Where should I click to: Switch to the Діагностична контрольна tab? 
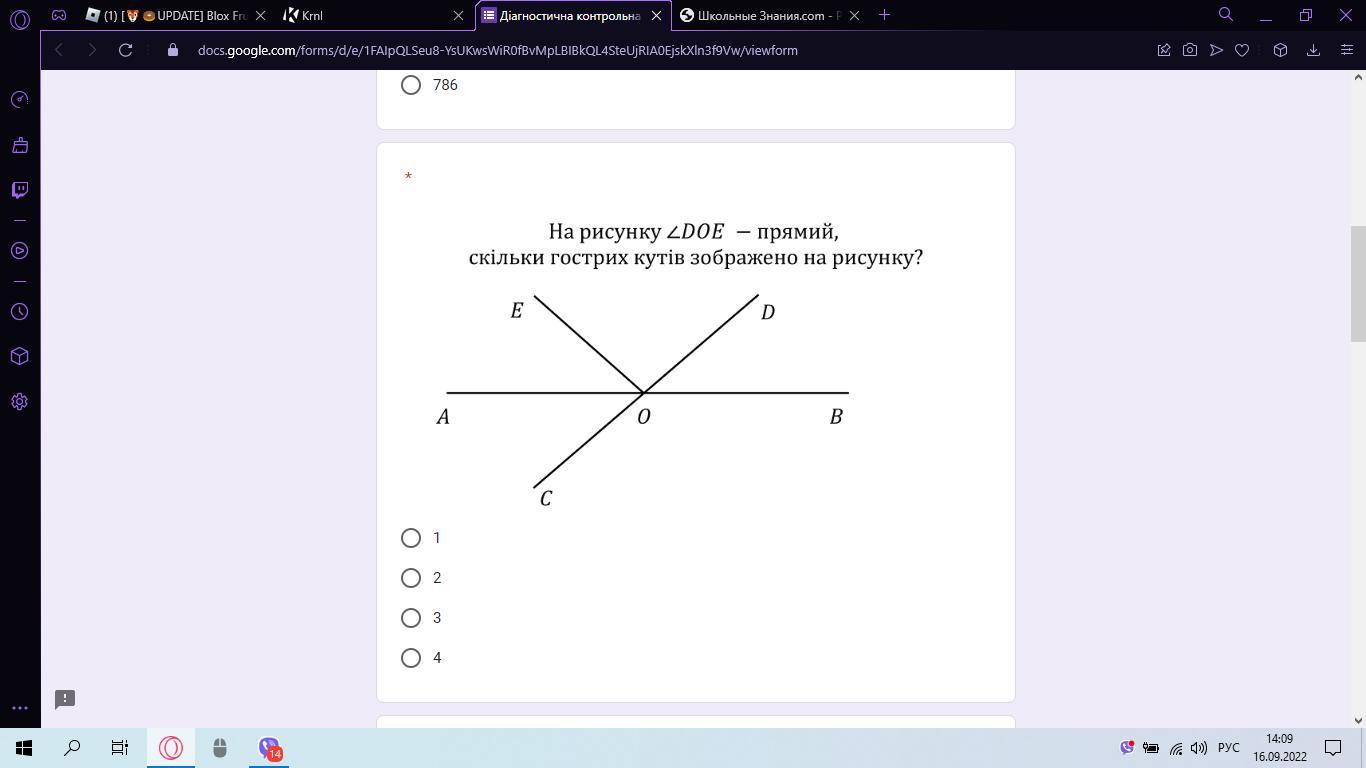[x=574, y=15]
